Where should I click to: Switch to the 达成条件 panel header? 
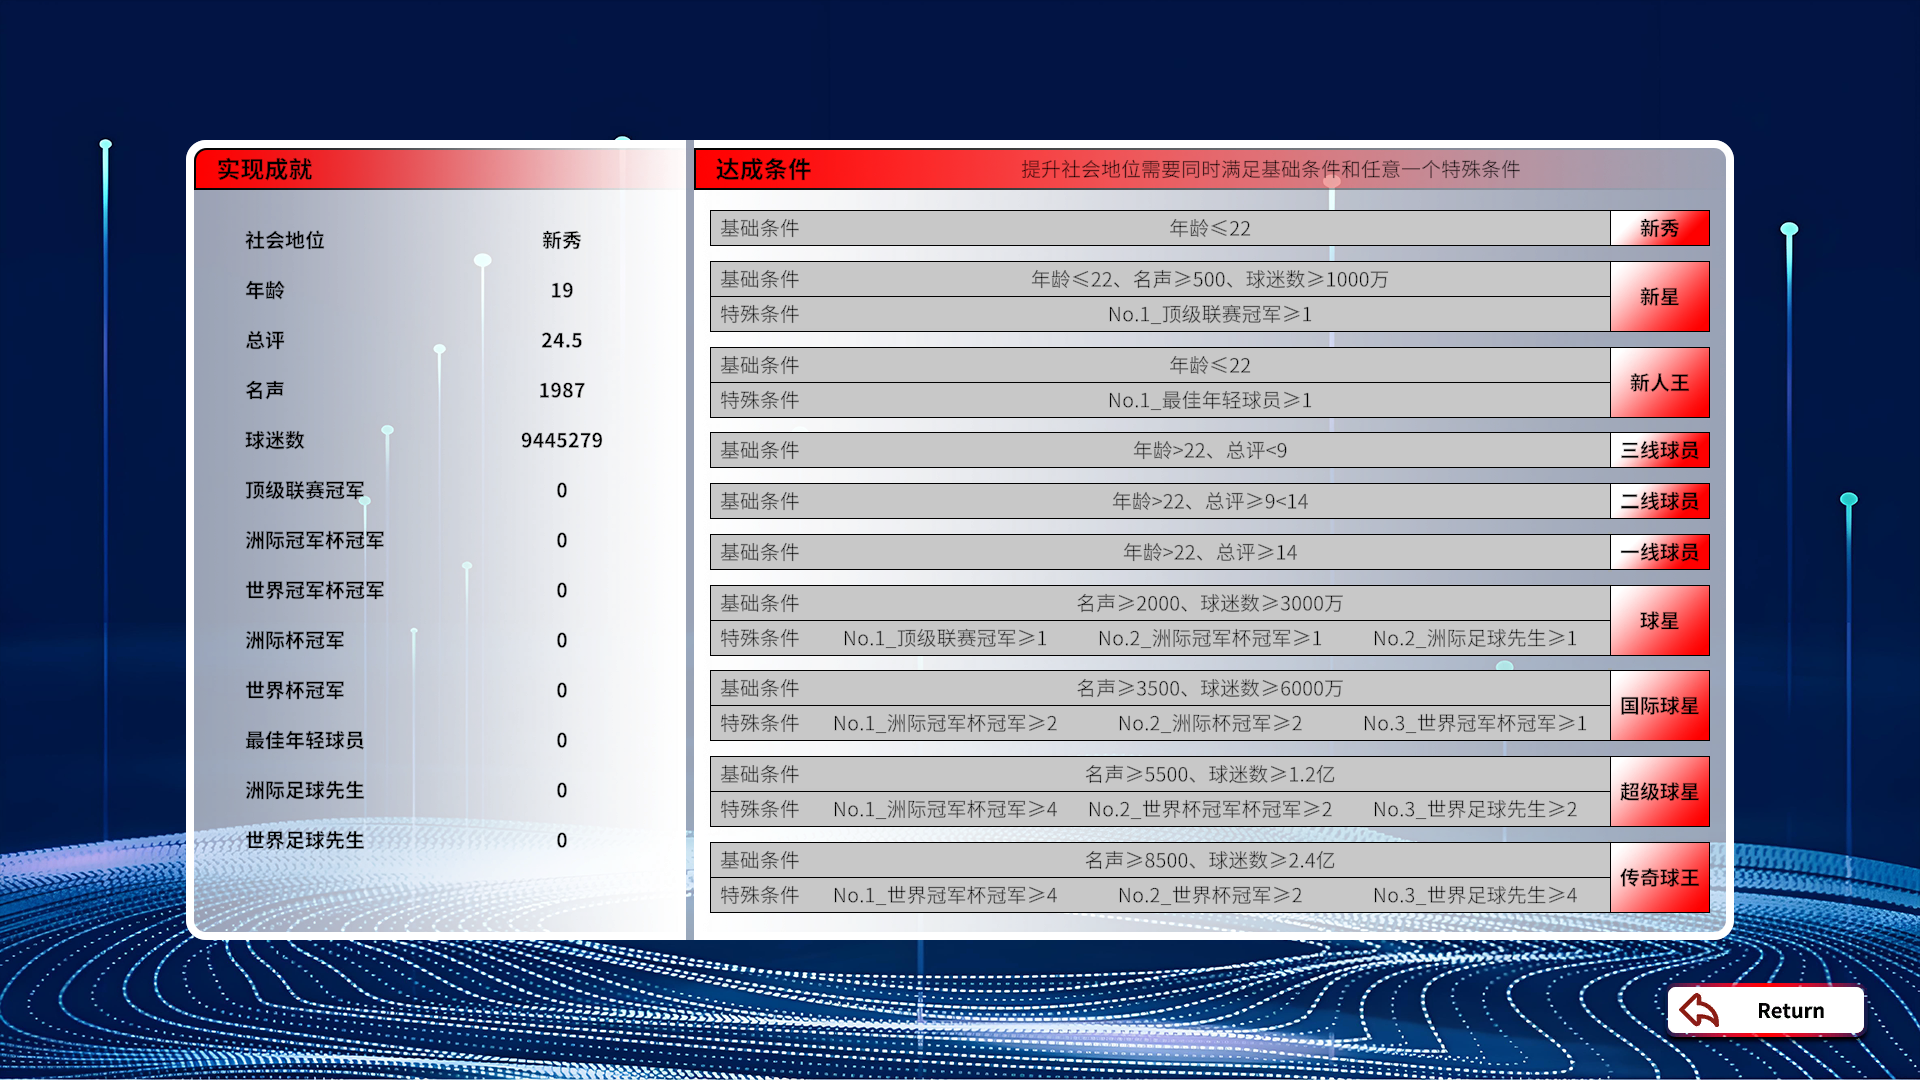761,170
